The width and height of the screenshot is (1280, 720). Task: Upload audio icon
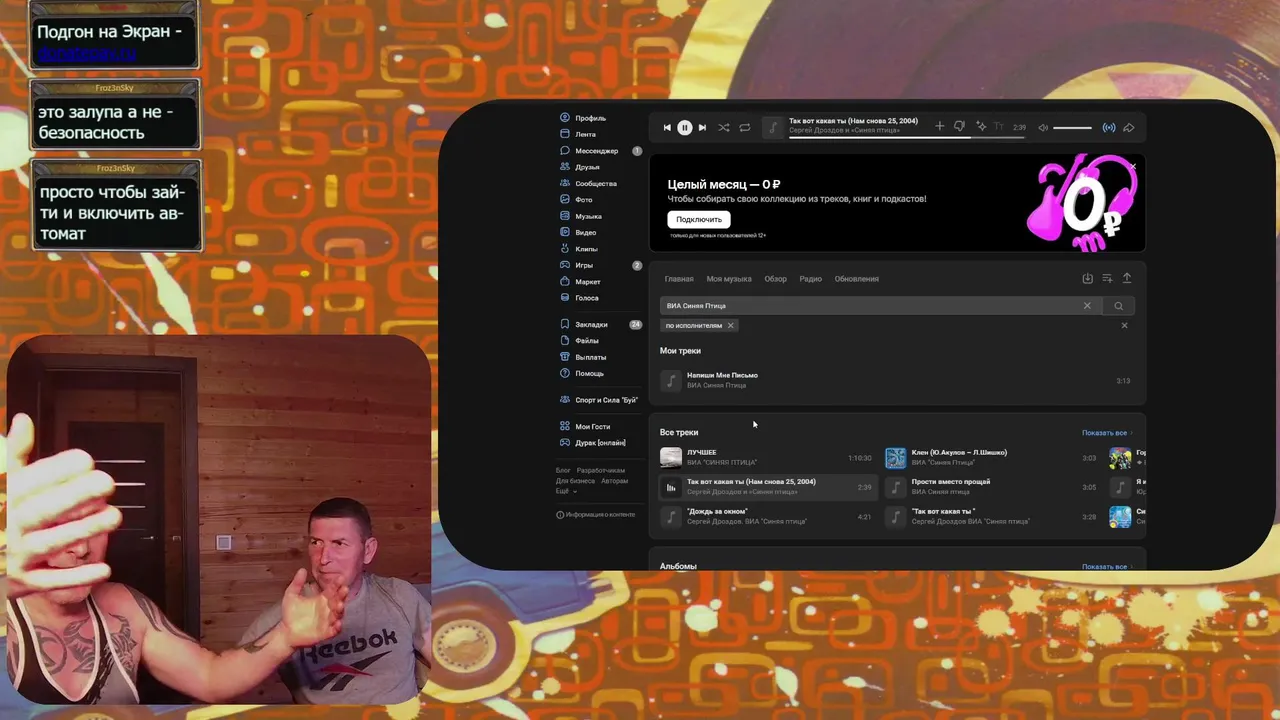[x=1127, y=279]
